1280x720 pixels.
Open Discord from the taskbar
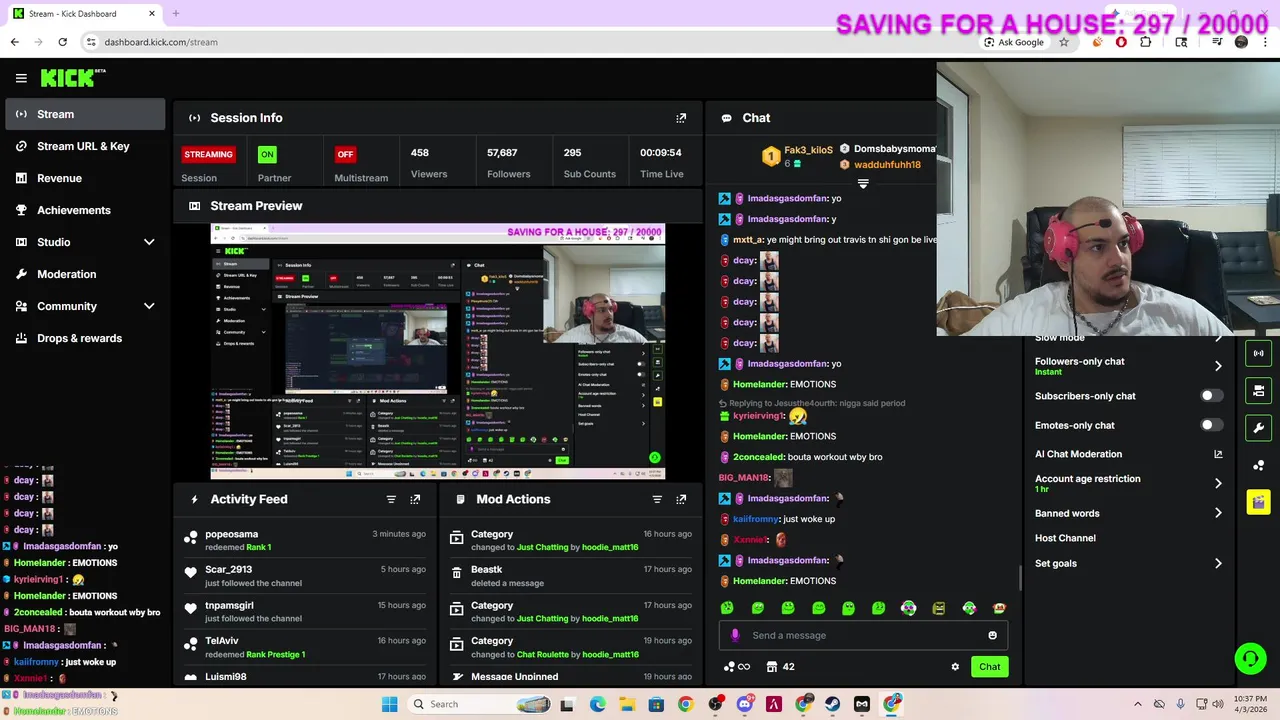744,704
